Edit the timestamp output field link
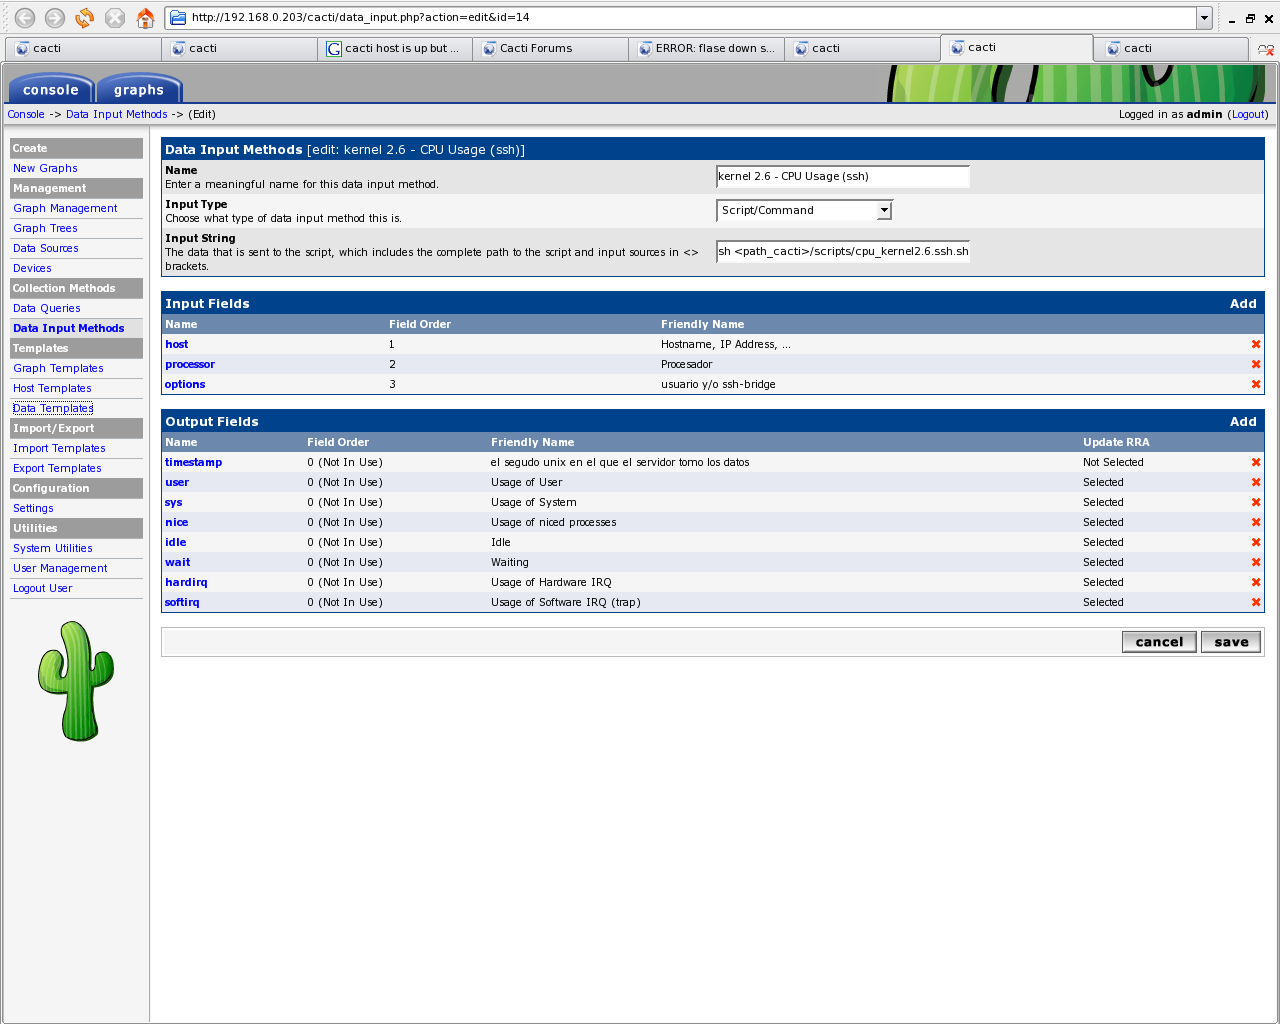Image resolution: width=1280 pixels, height=1024 pixels. (194, 462)
